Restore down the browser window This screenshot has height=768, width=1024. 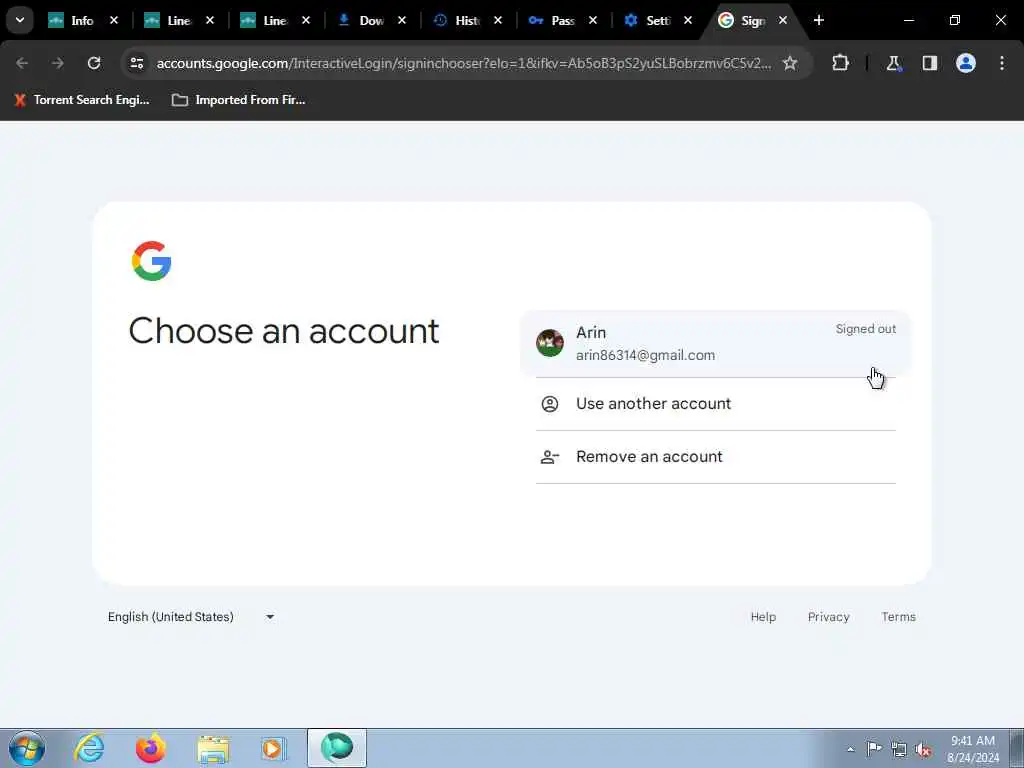pos(955,20)
